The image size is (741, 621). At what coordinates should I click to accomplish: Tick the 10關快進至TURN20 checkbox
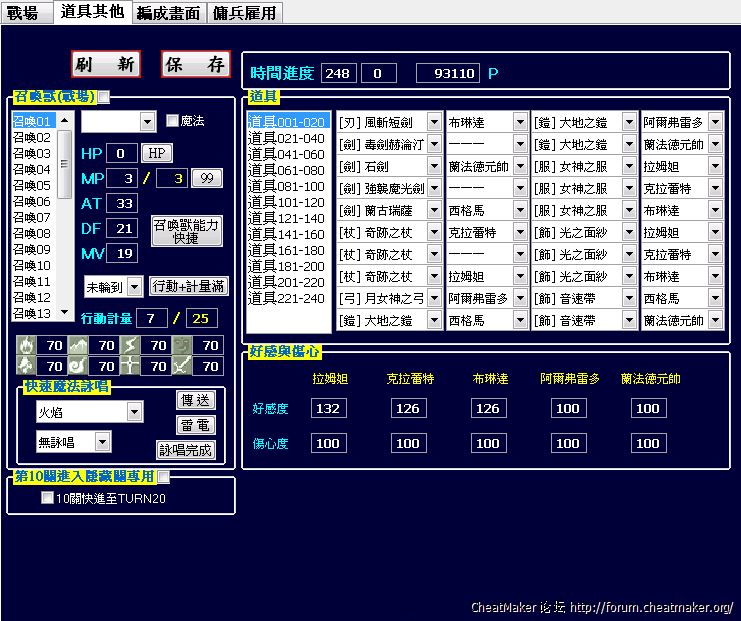[x=47, y=498]
